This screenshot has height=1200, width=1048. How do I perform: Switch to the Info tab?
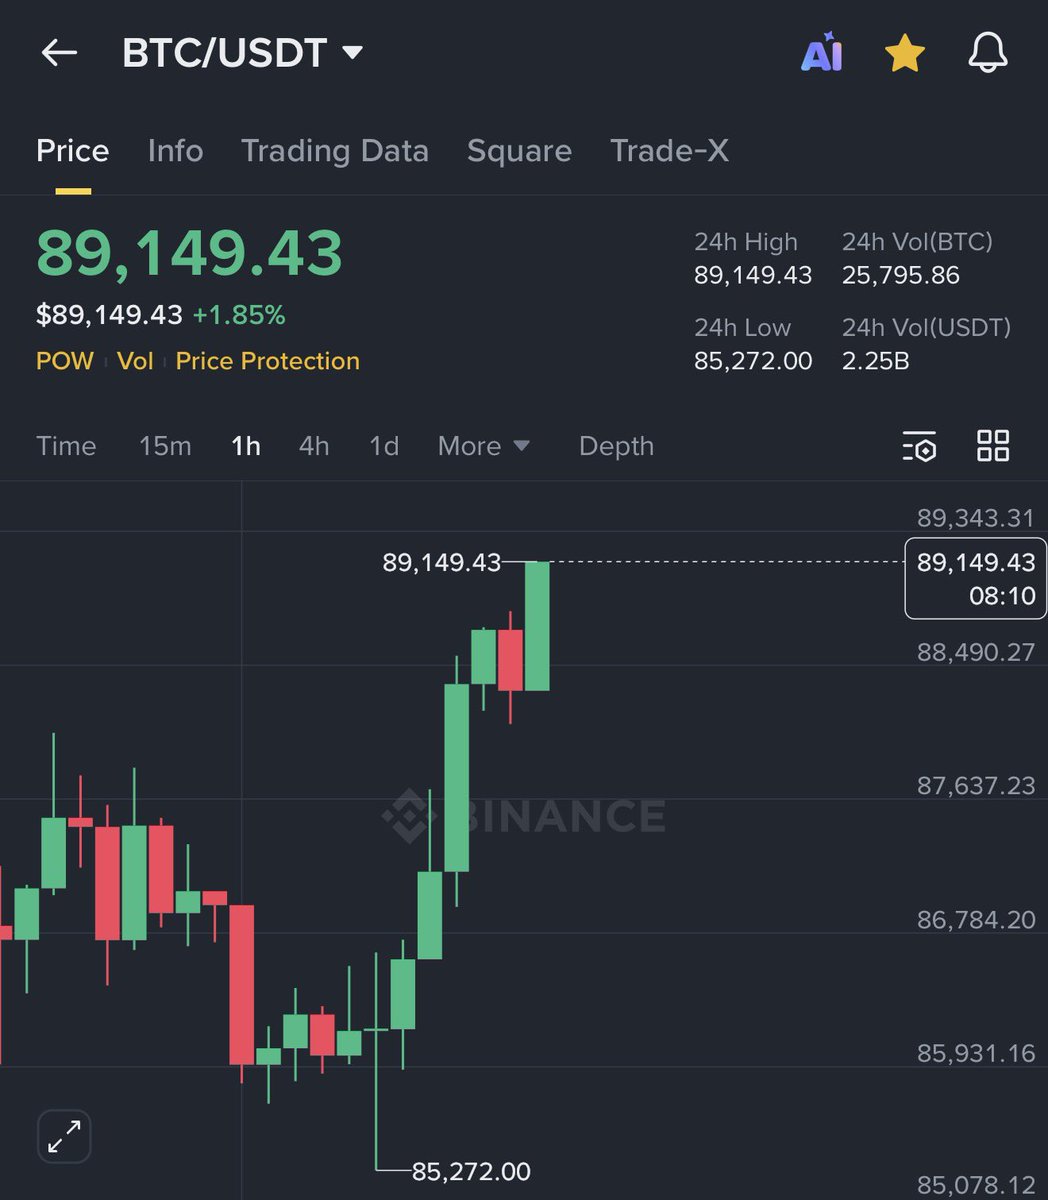click(175, 151)
